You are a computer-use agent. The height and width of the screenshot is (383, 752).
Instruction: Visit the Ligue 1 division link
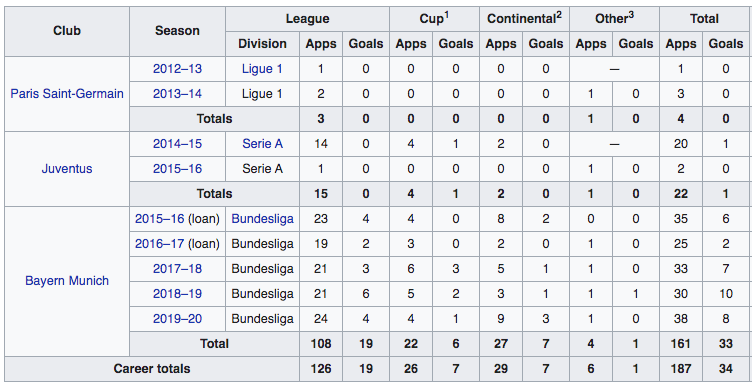pyautogui.click(x=262, y=69)
